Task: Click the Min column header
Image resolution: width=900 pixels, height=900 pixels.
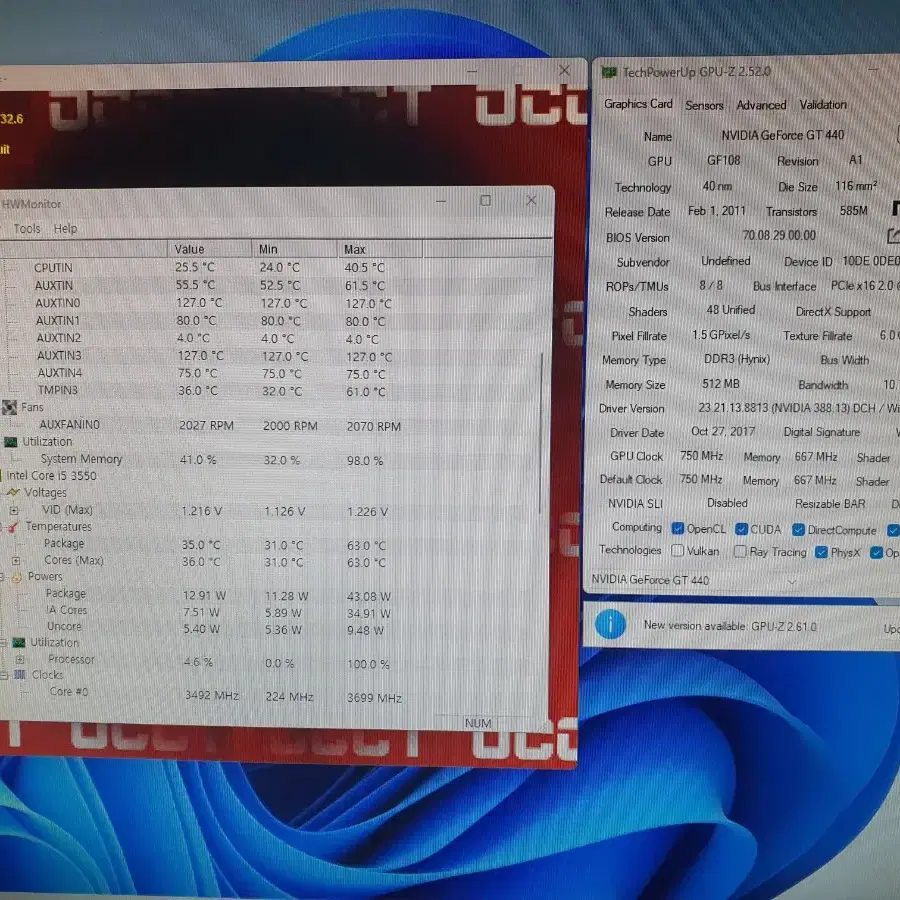Action: point(294,250)
